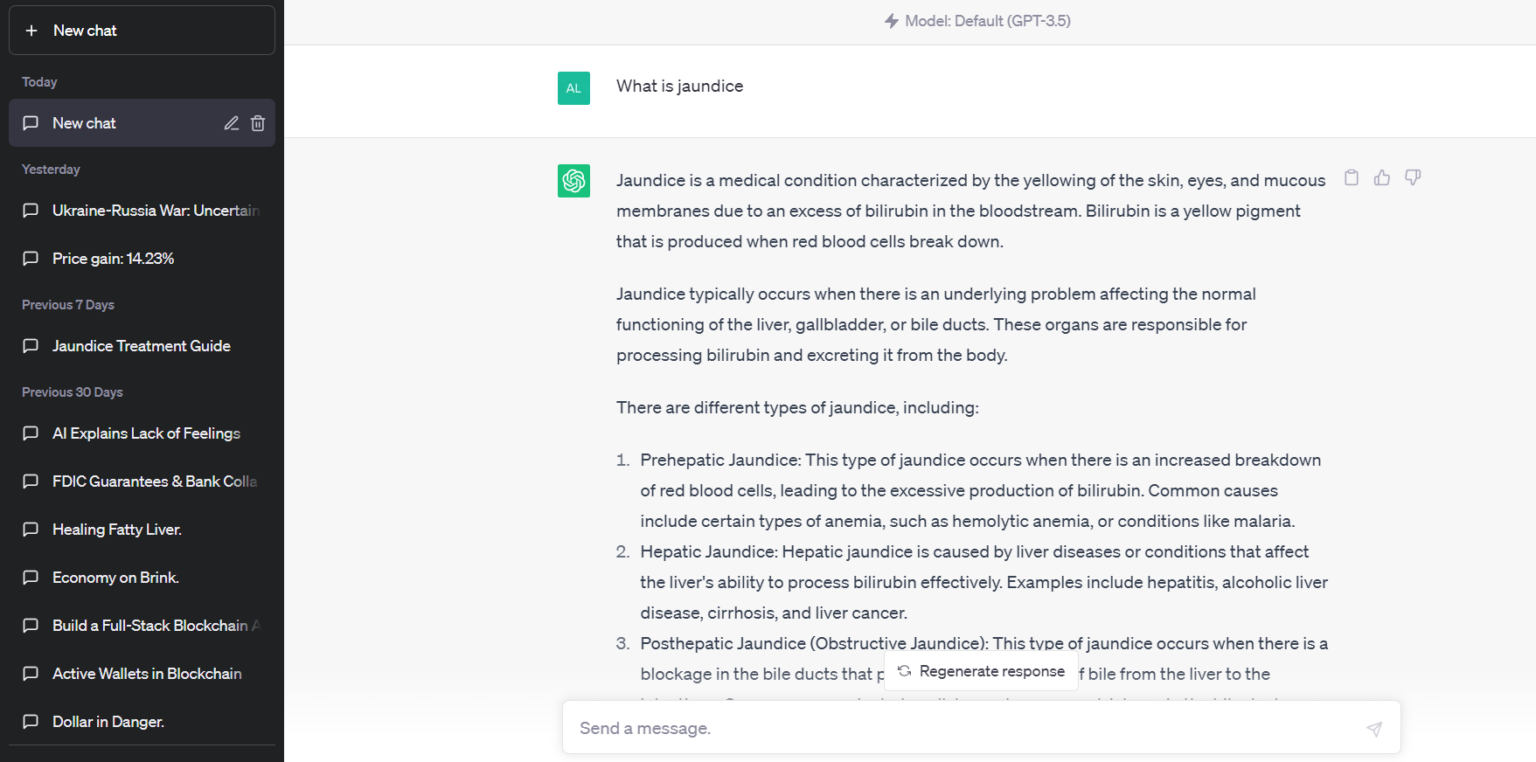
Task: Select the 'Ukraine-Russia War: Uncertain' conversation
Action: click(140, 210)
